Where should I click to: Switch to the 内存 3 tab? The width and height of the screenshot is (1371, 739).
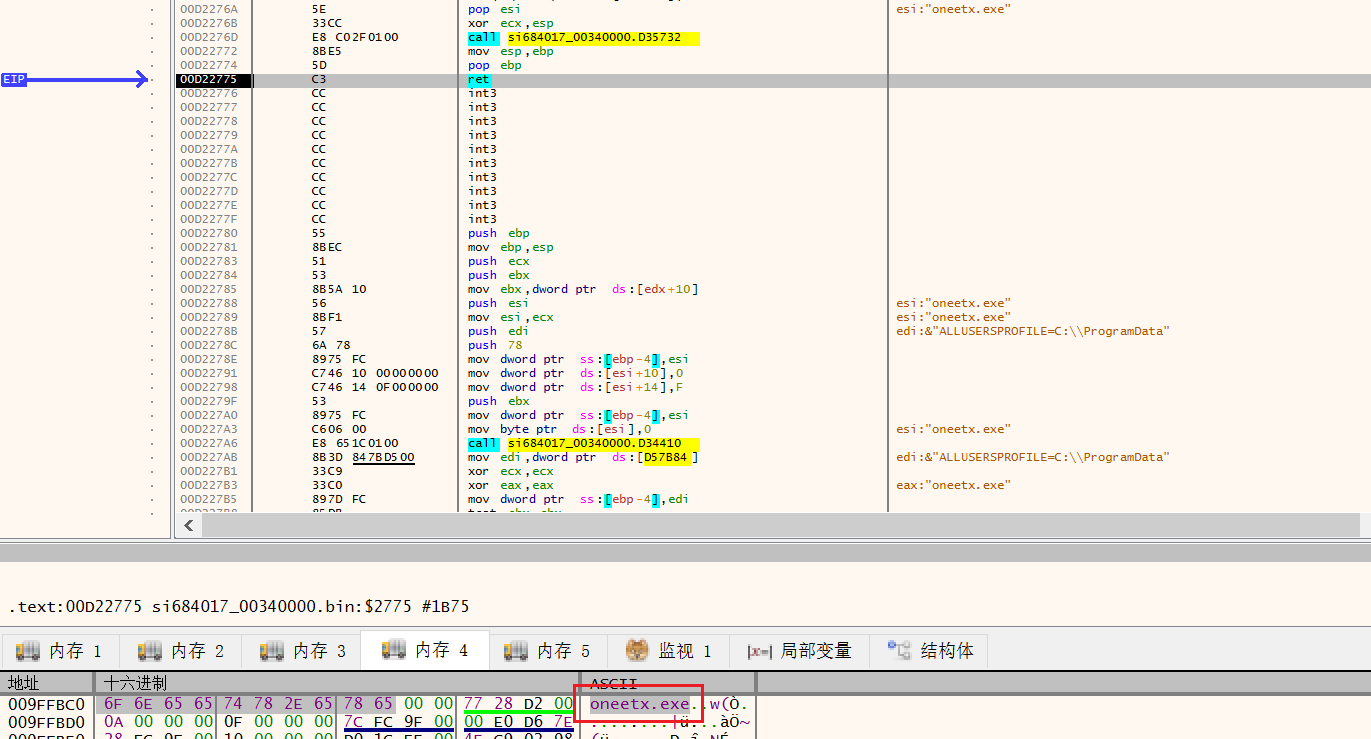303,651
